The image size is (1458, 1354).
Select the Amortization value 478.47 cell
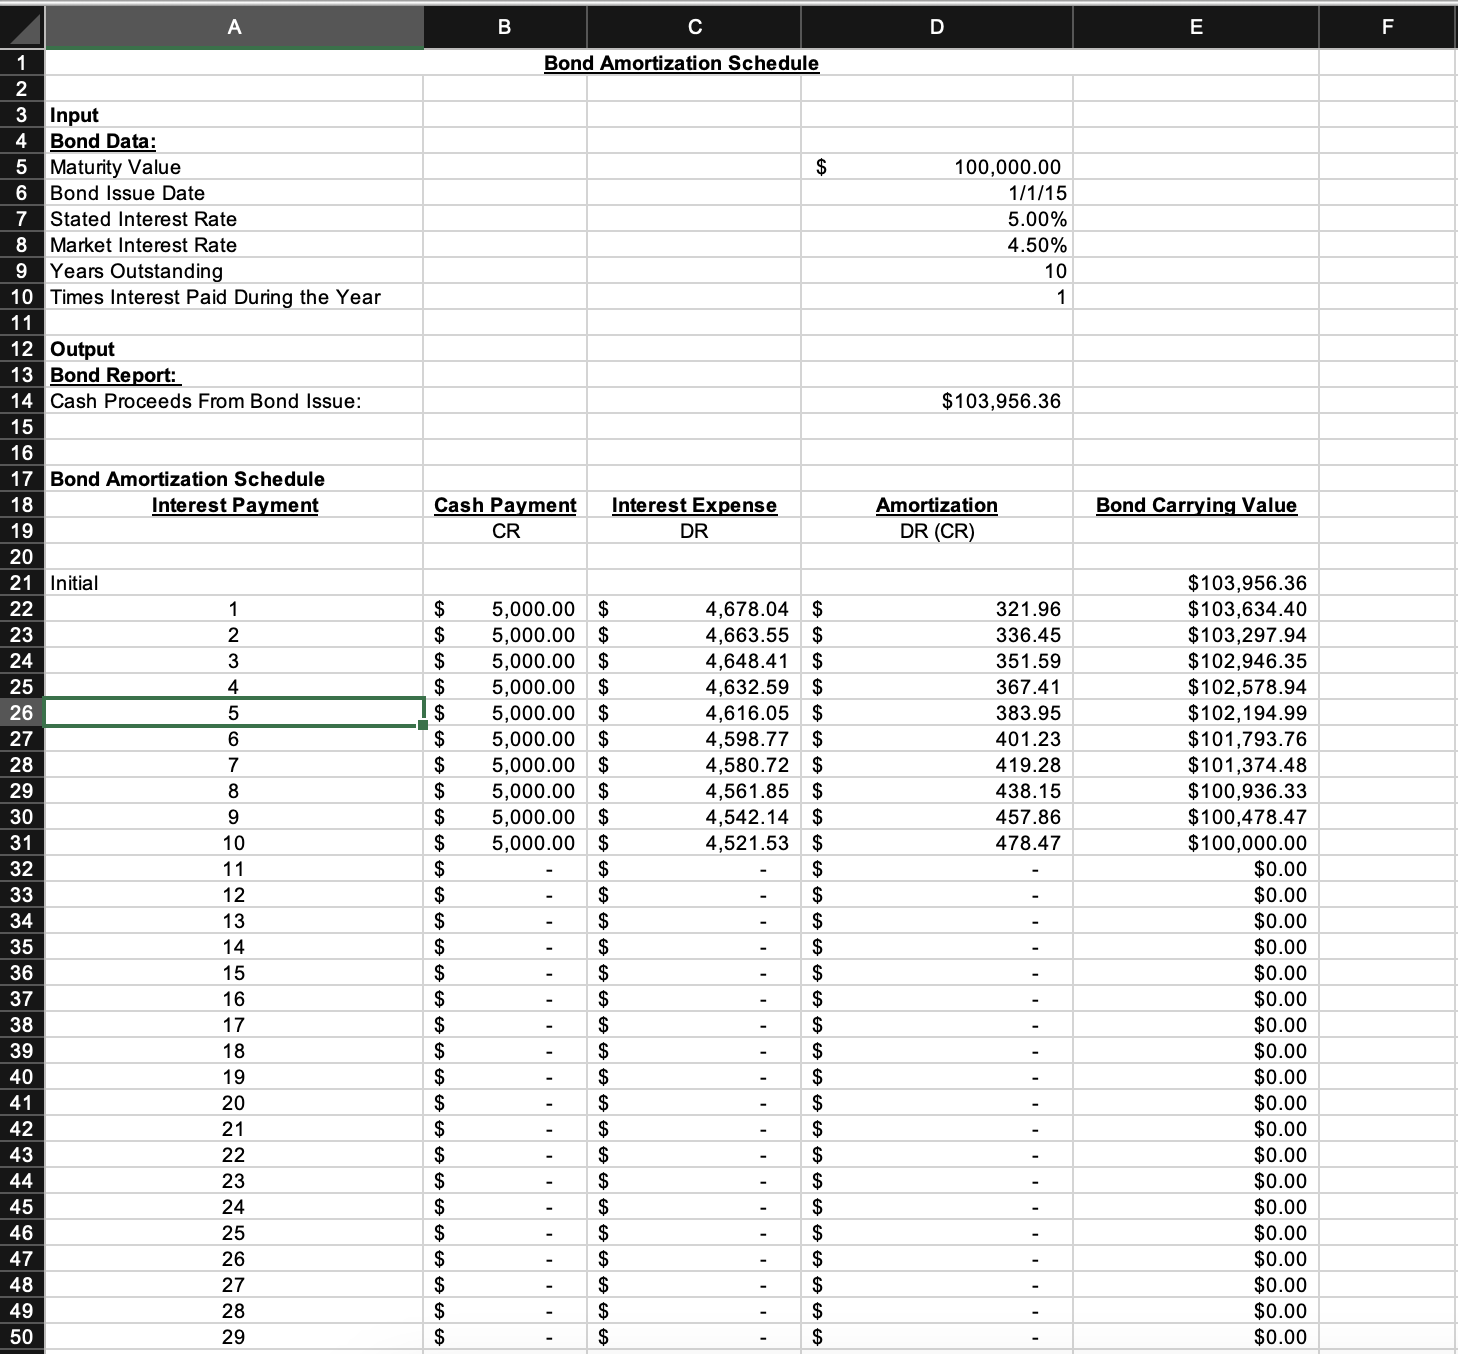[x=935, y=842]
